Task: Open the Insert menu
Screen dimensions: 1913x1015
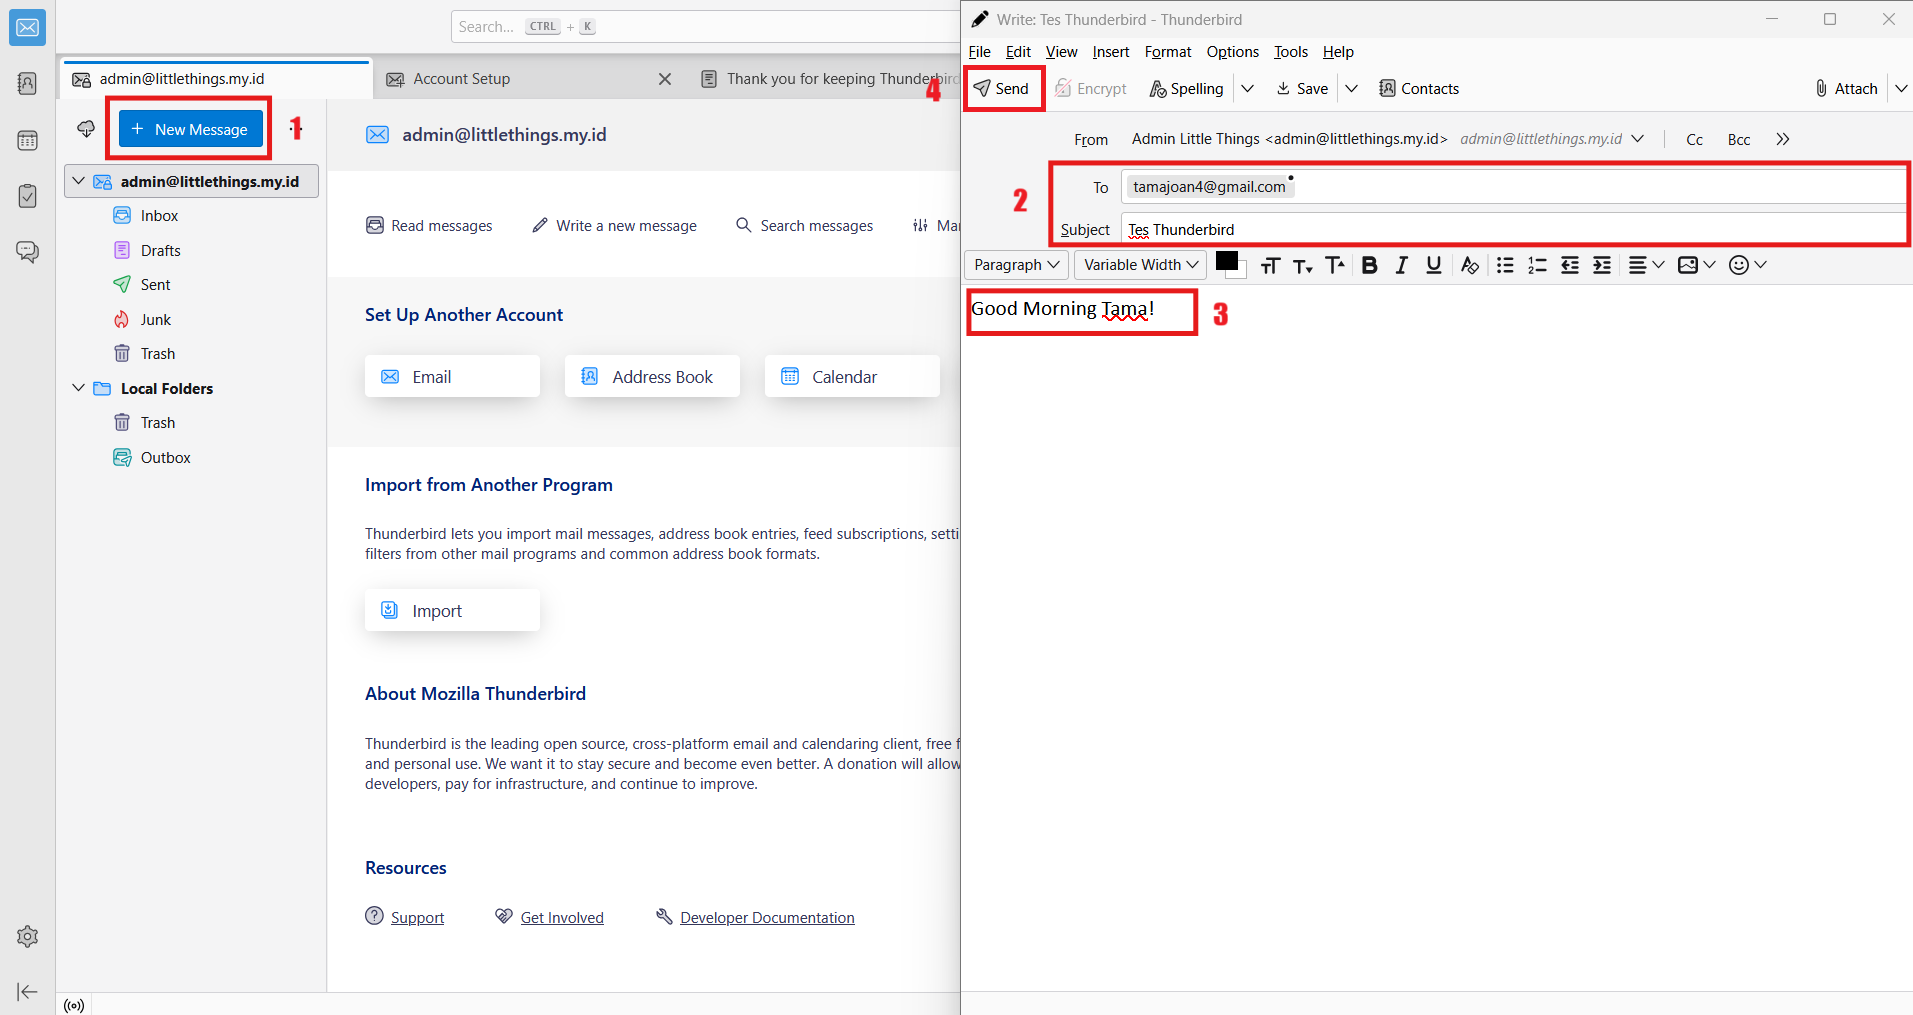Action: [x=1110, y=52]
